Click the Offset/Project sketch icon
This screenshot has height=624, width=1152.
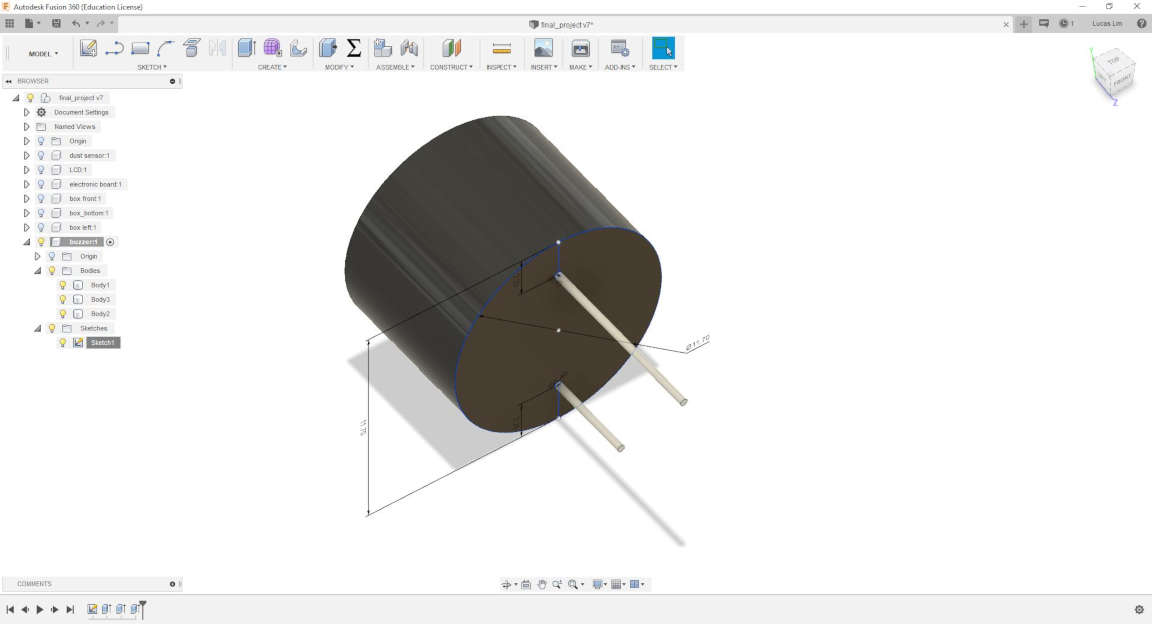click(192, 49)
